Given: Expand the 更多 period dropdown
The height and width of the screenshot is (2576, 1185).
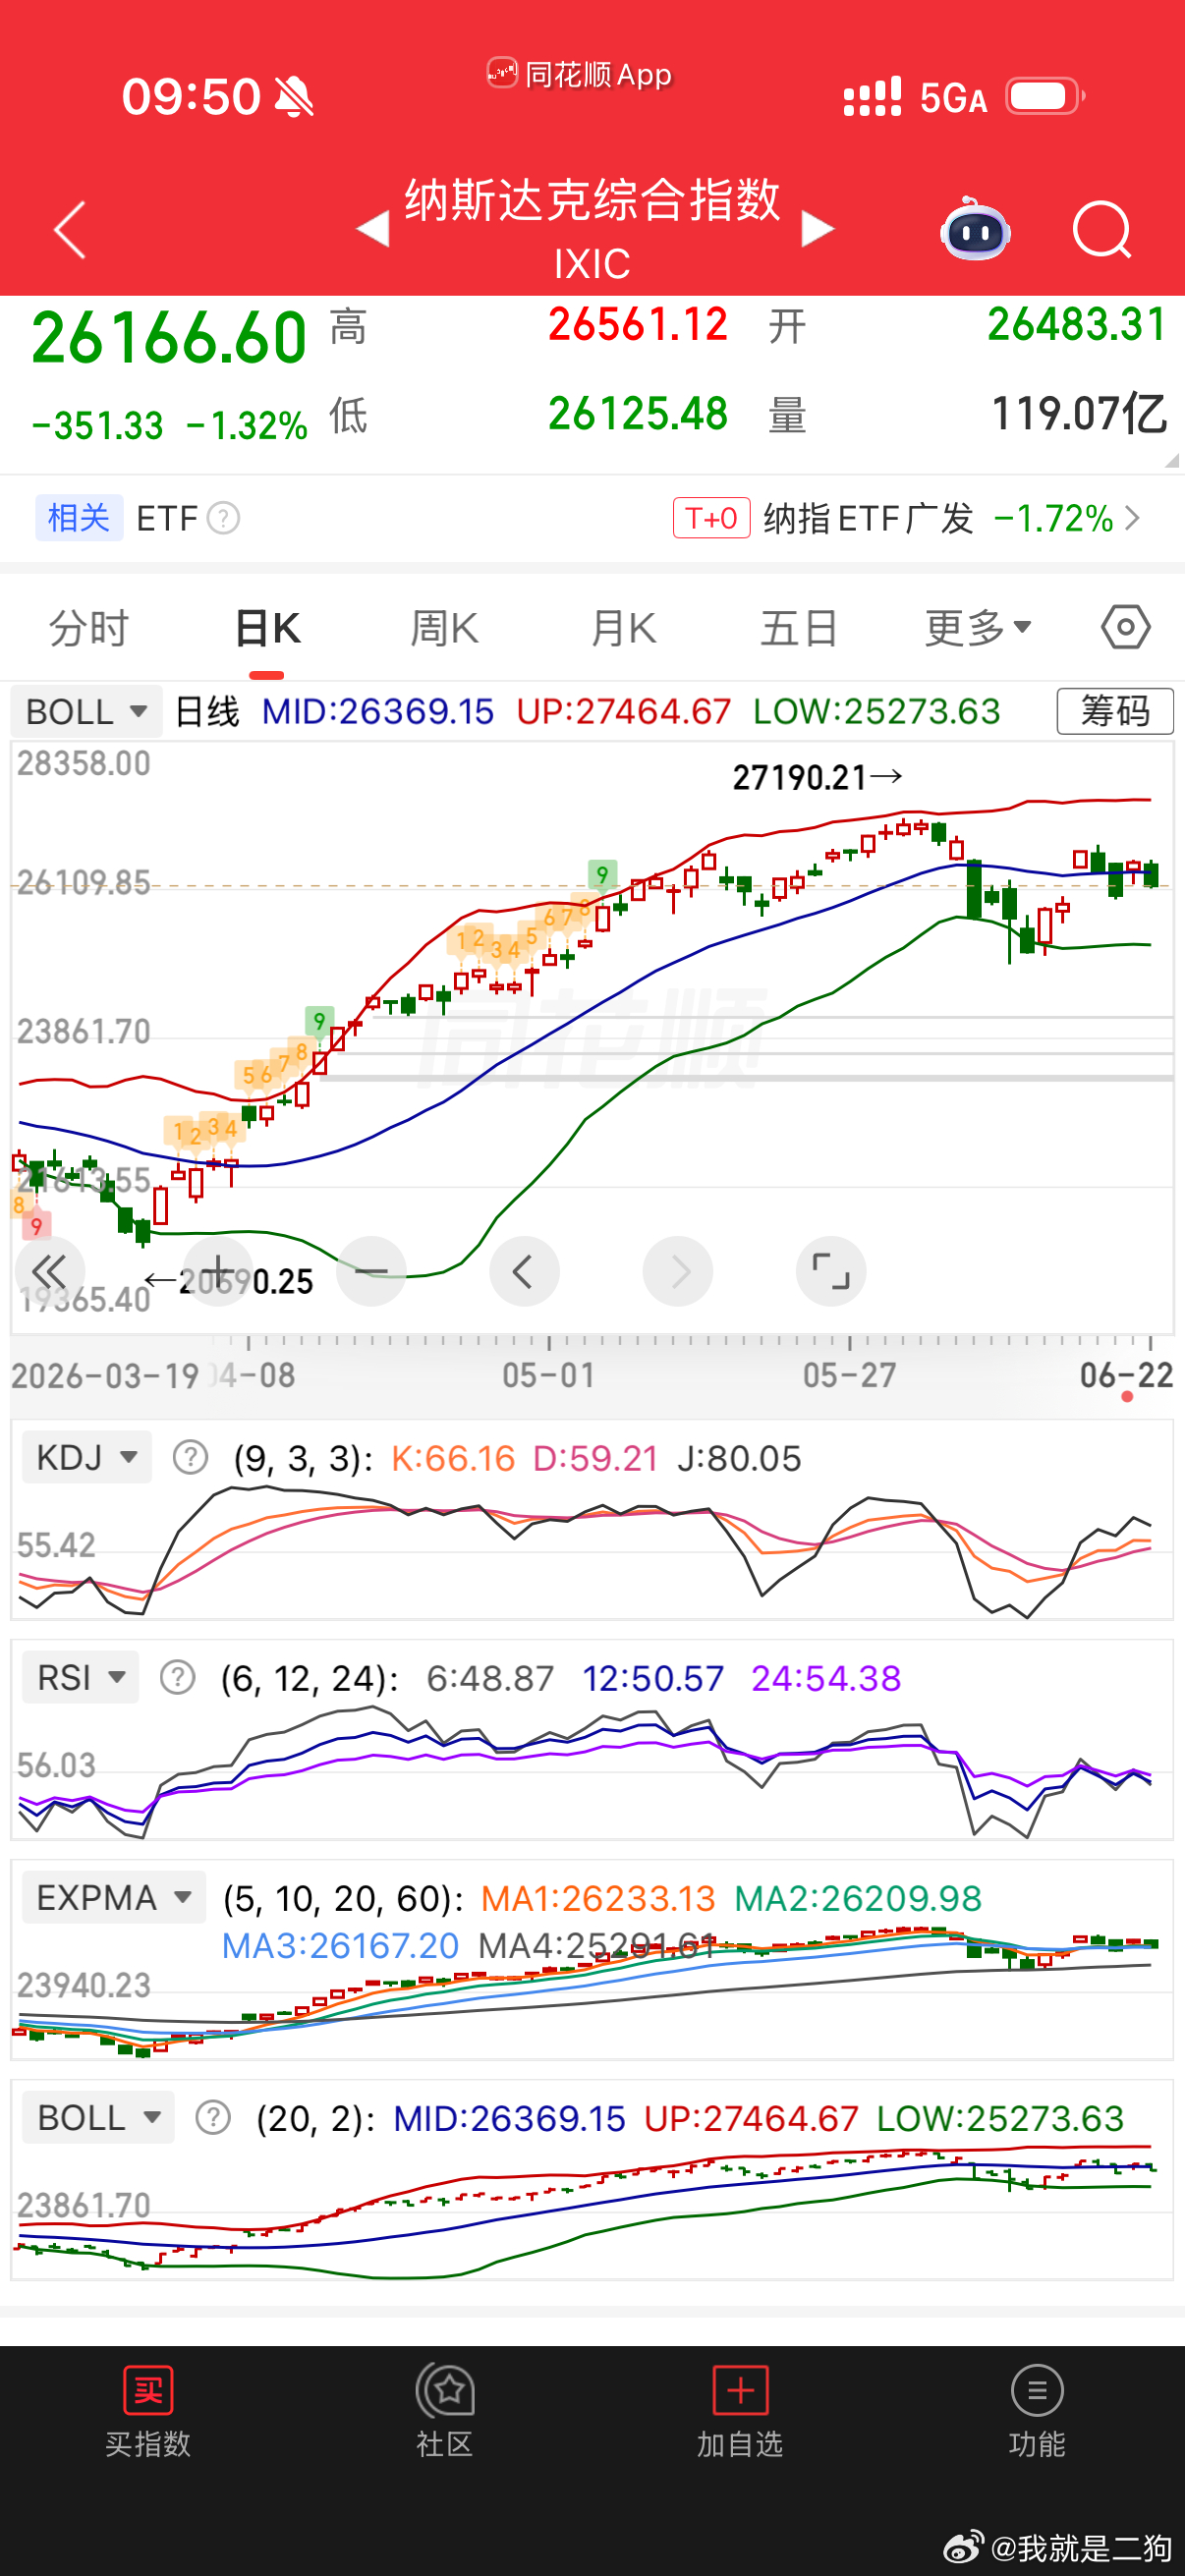Looking at the screenshot, I should tap(978, 628).
